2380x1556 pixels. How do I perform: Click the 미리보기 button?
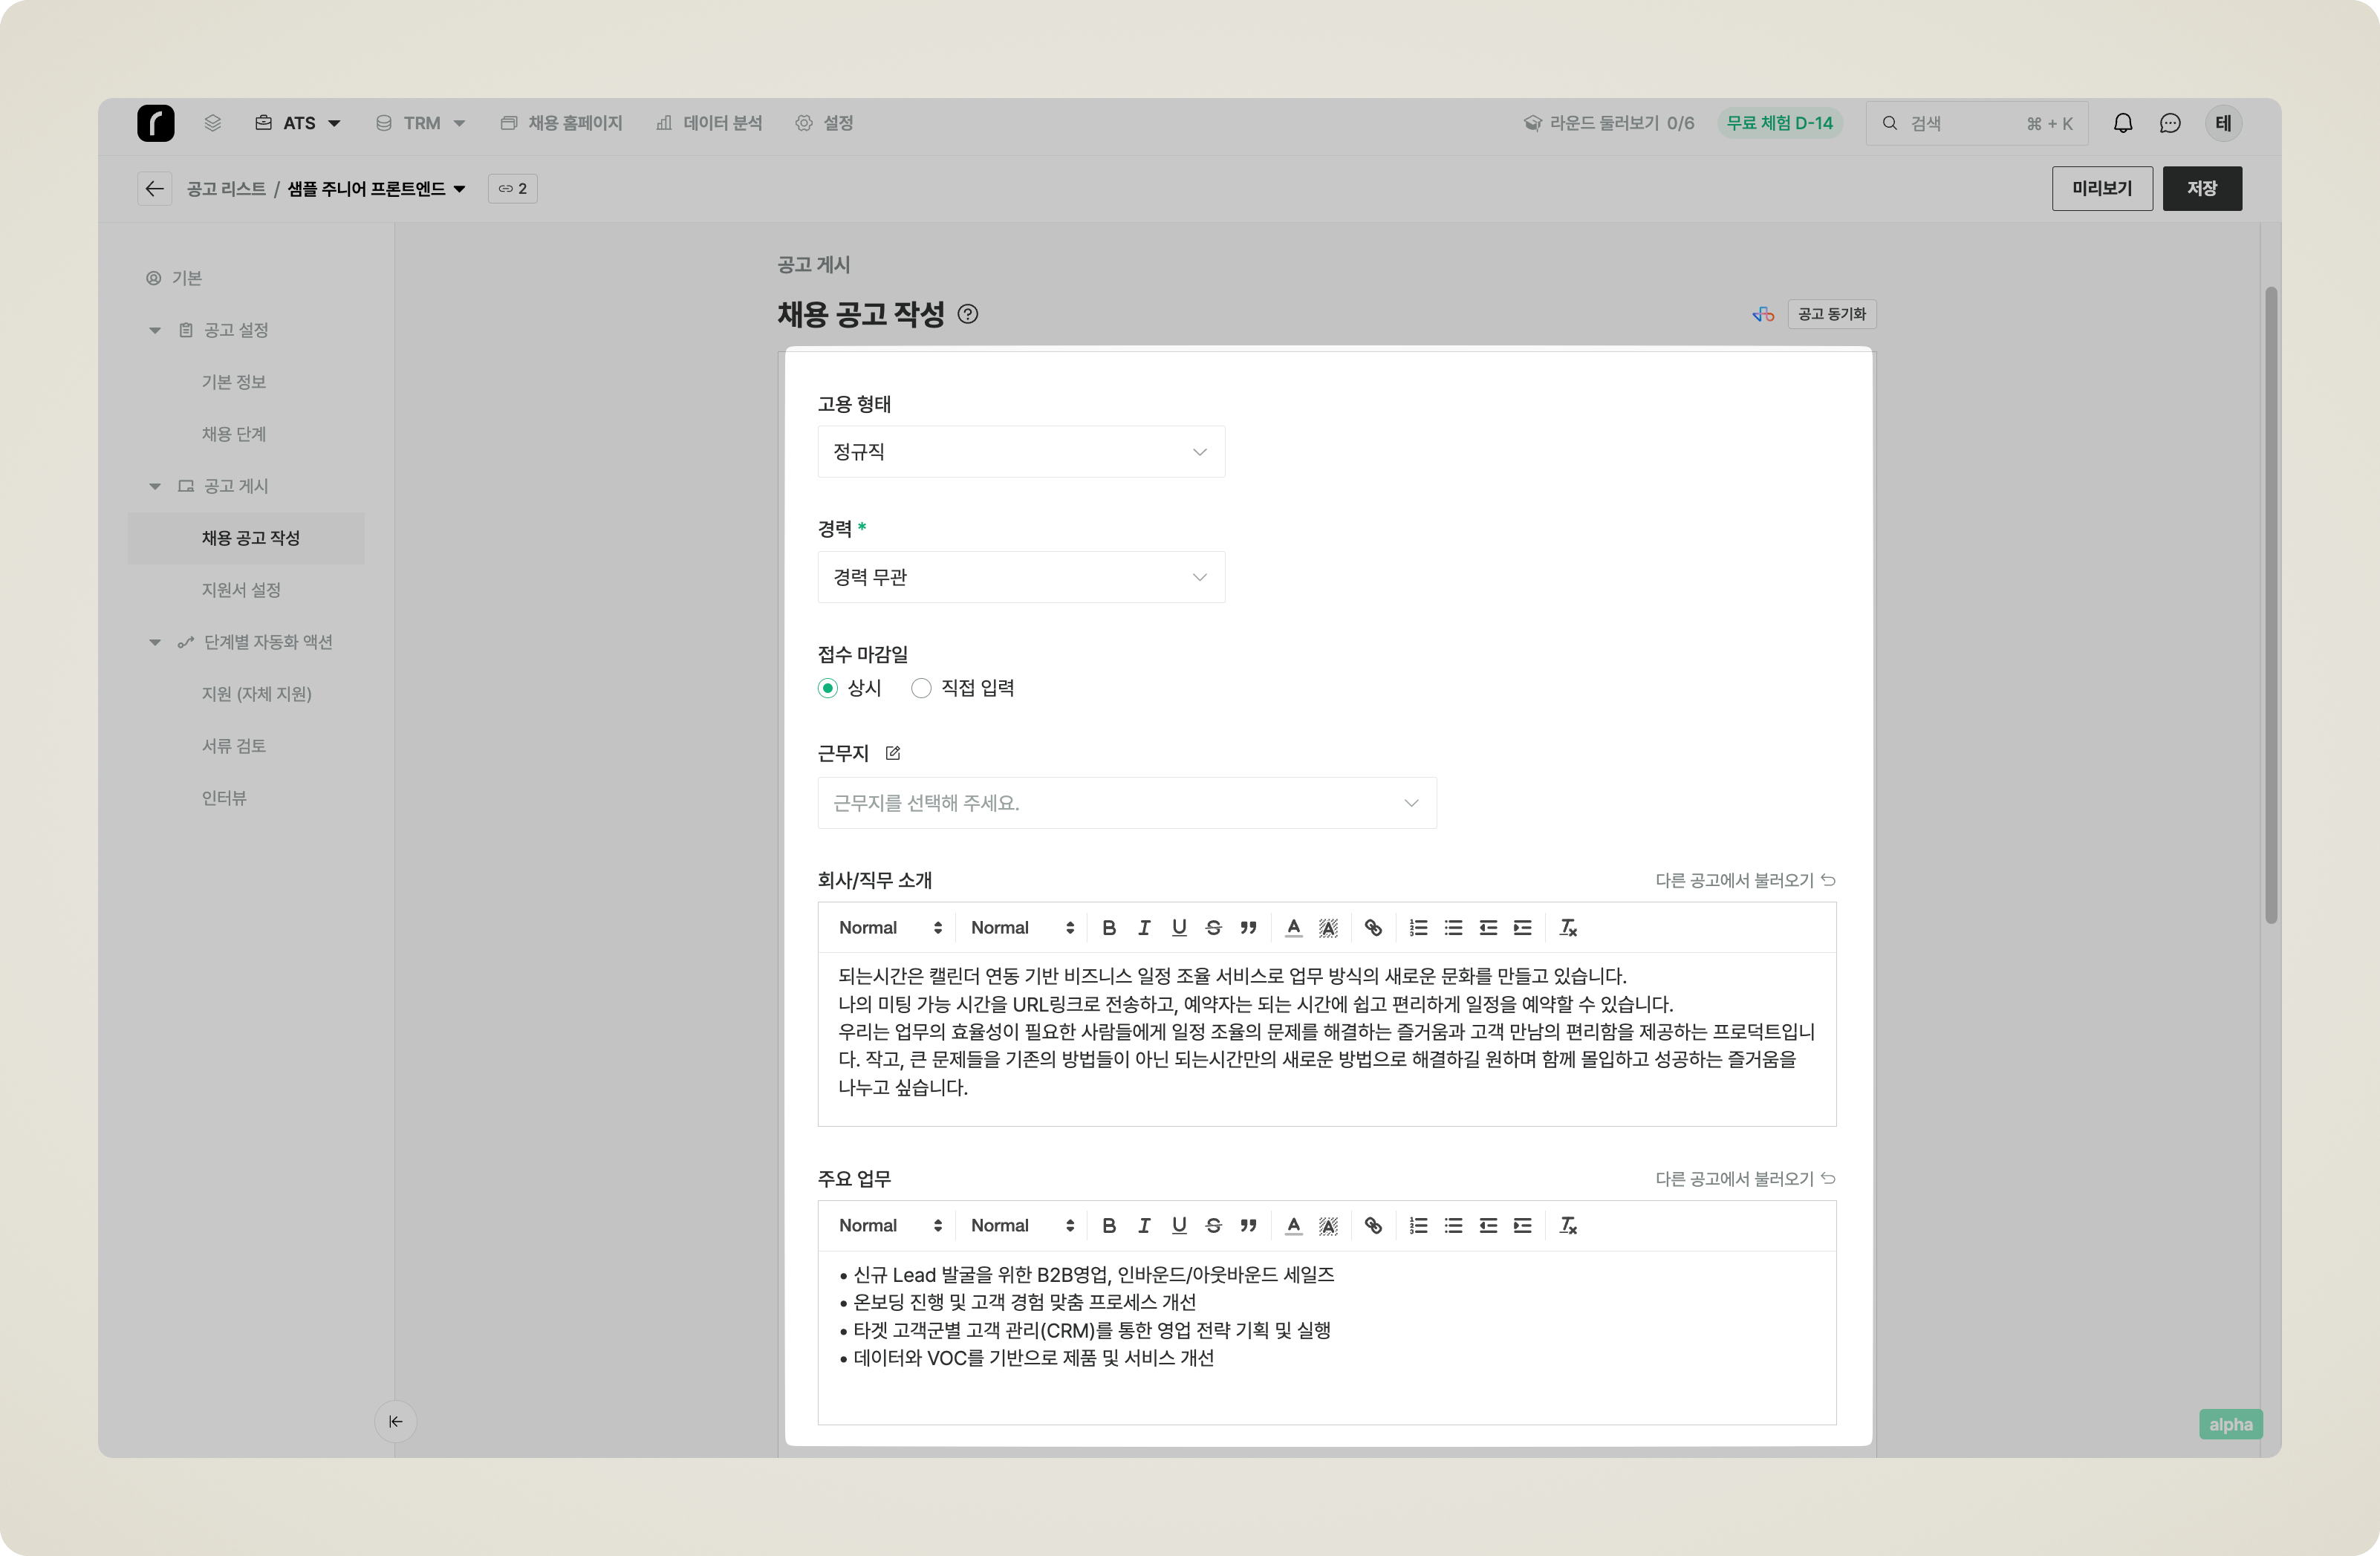coord(2101,189)
